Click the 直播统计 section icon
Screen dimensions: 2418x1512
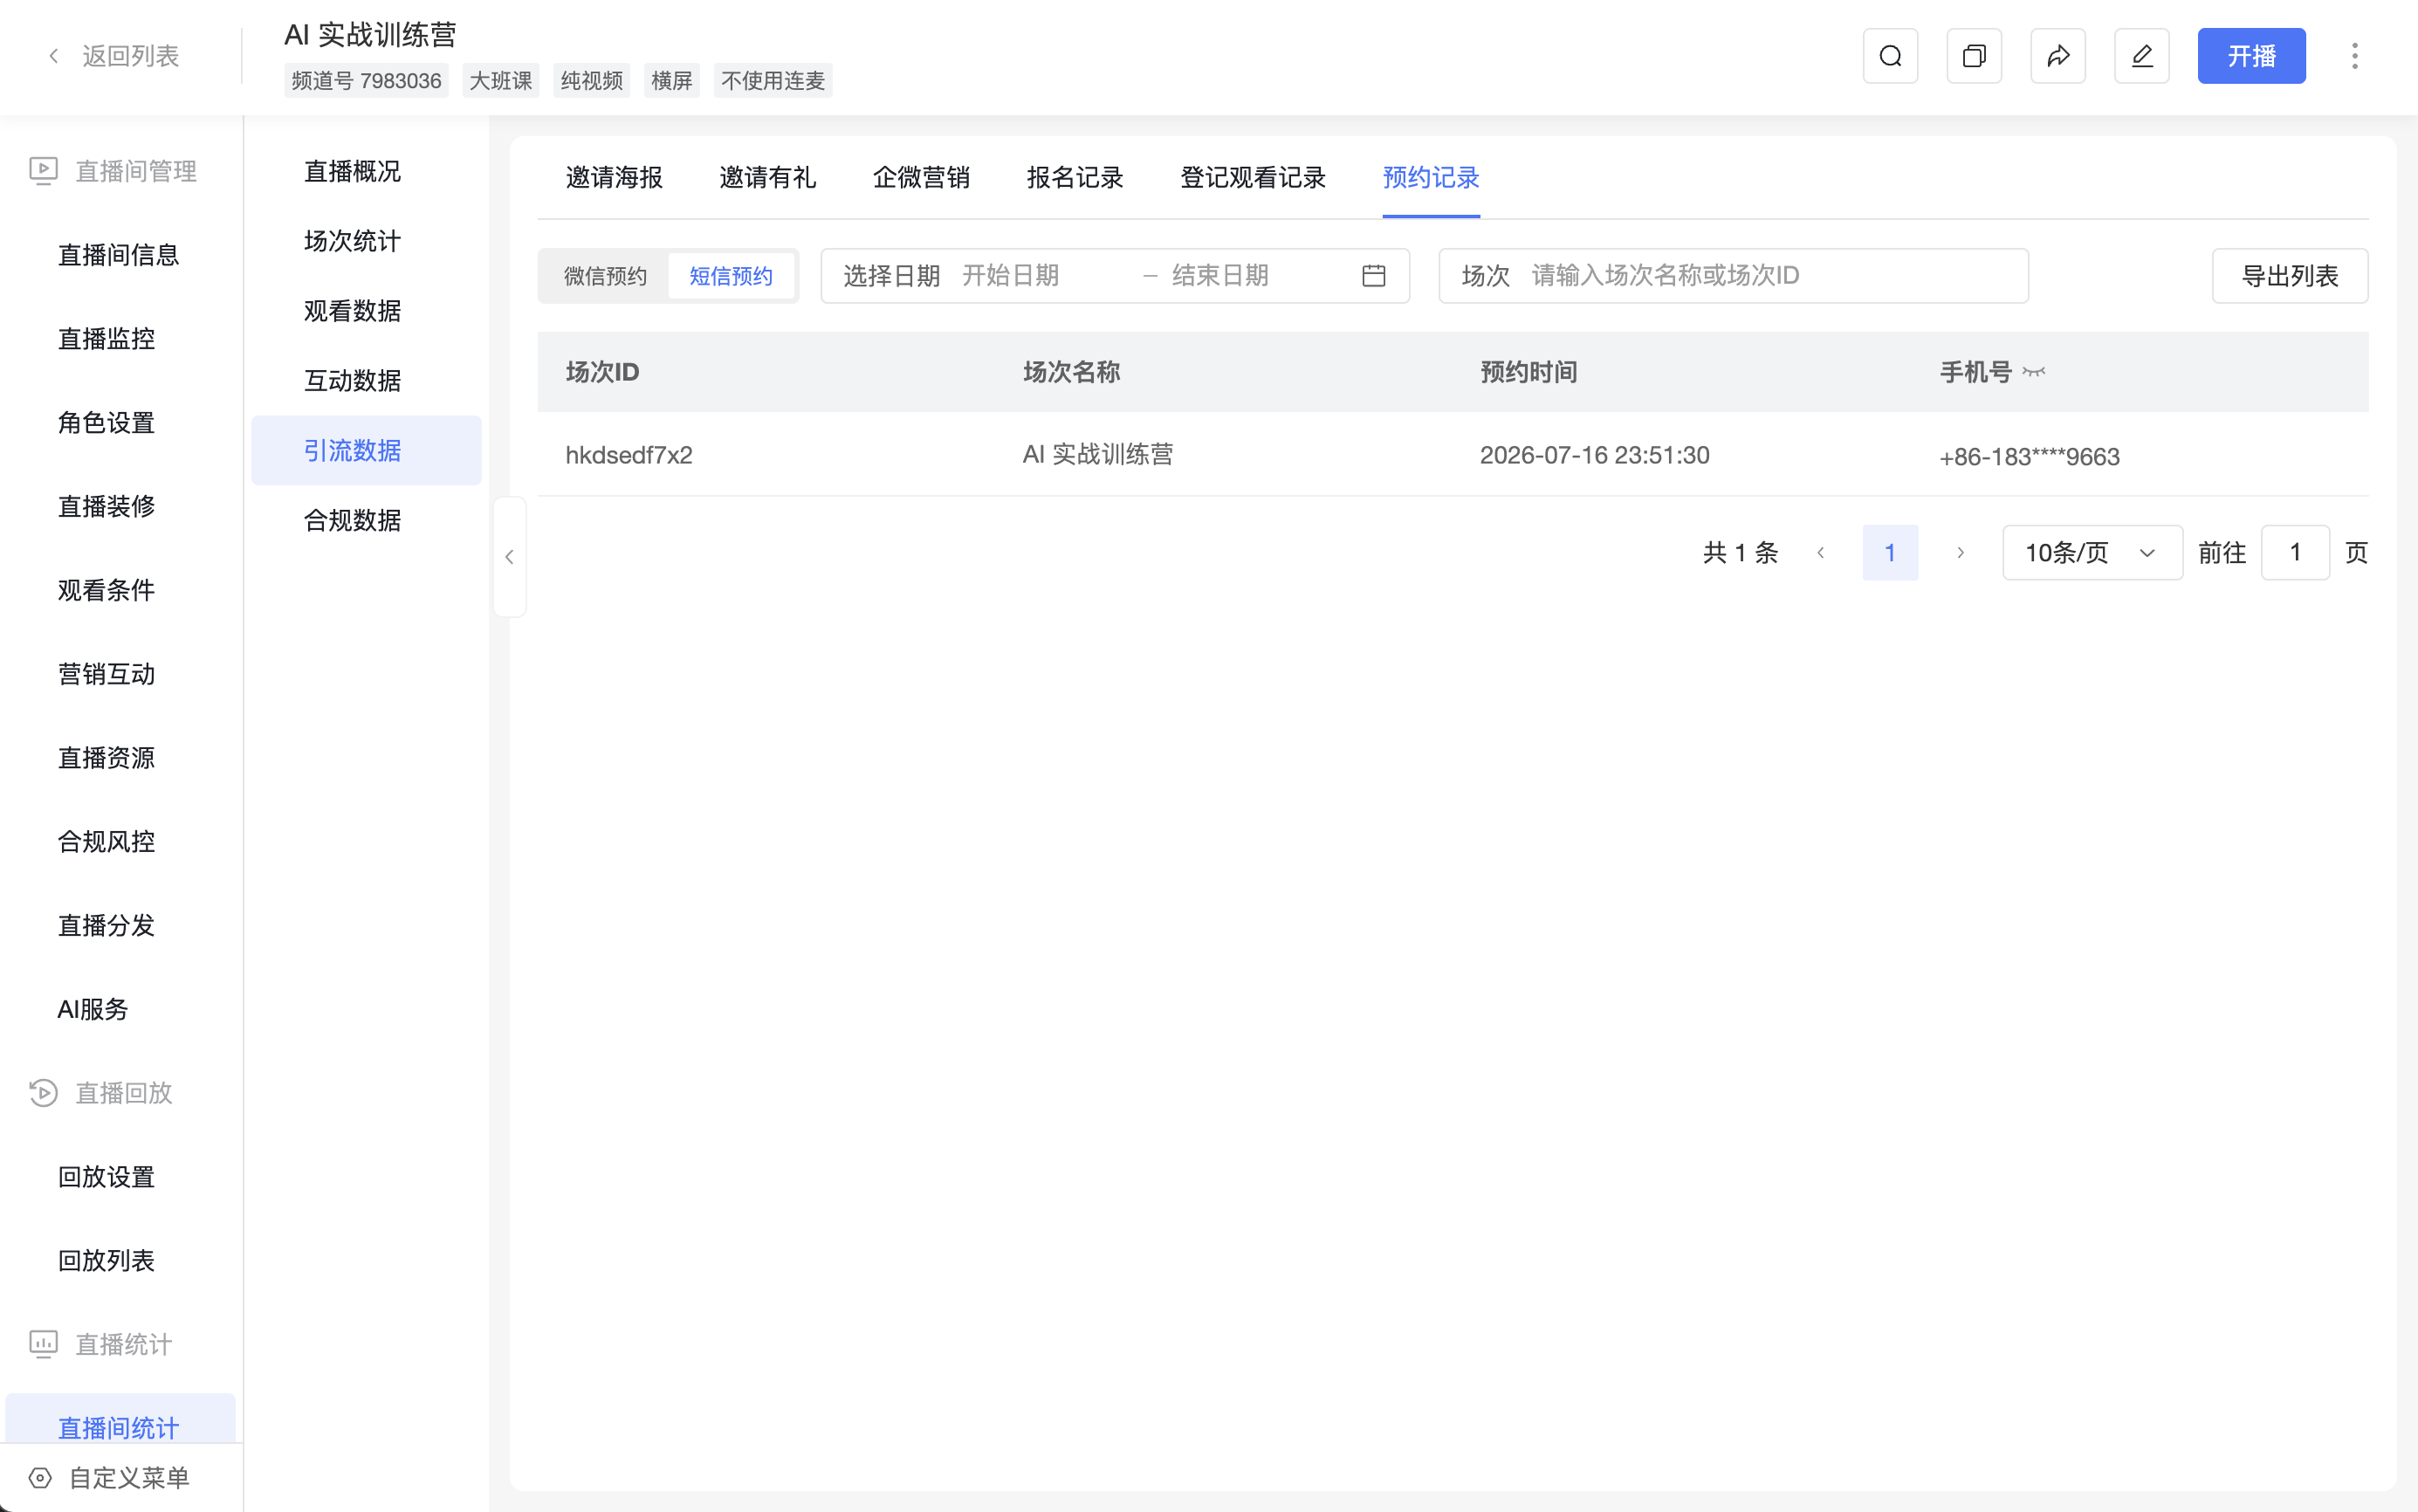[x=43, y=1344]
